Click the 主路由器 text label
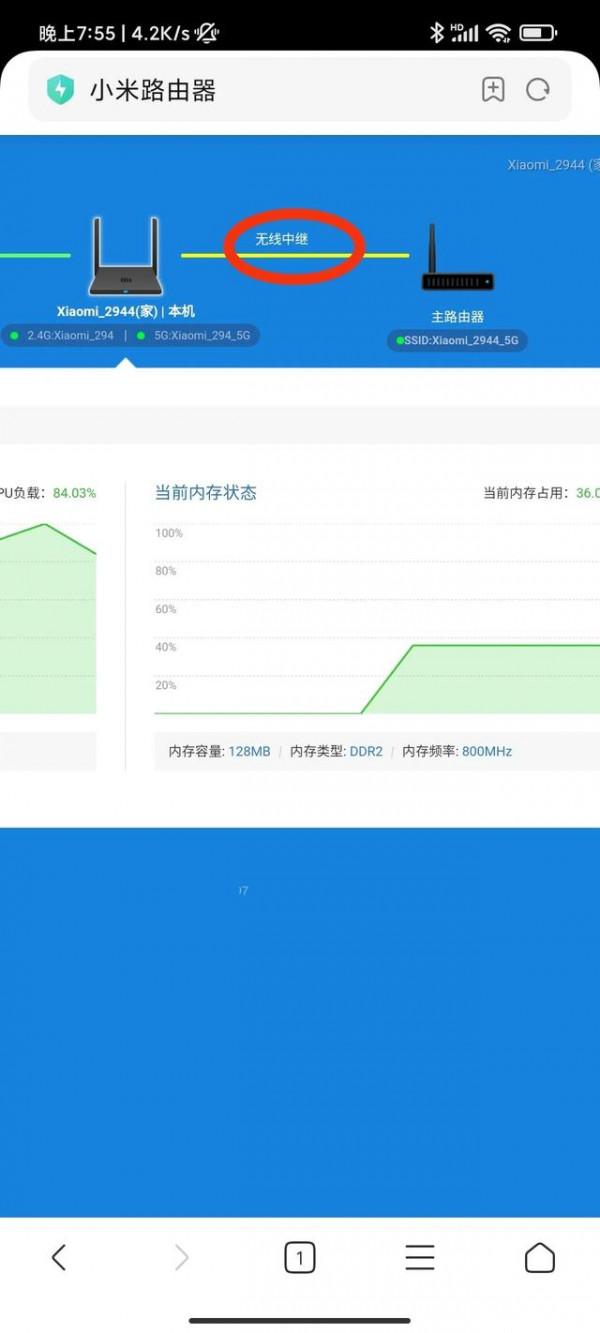600x1333 pixels. (457, 316)
